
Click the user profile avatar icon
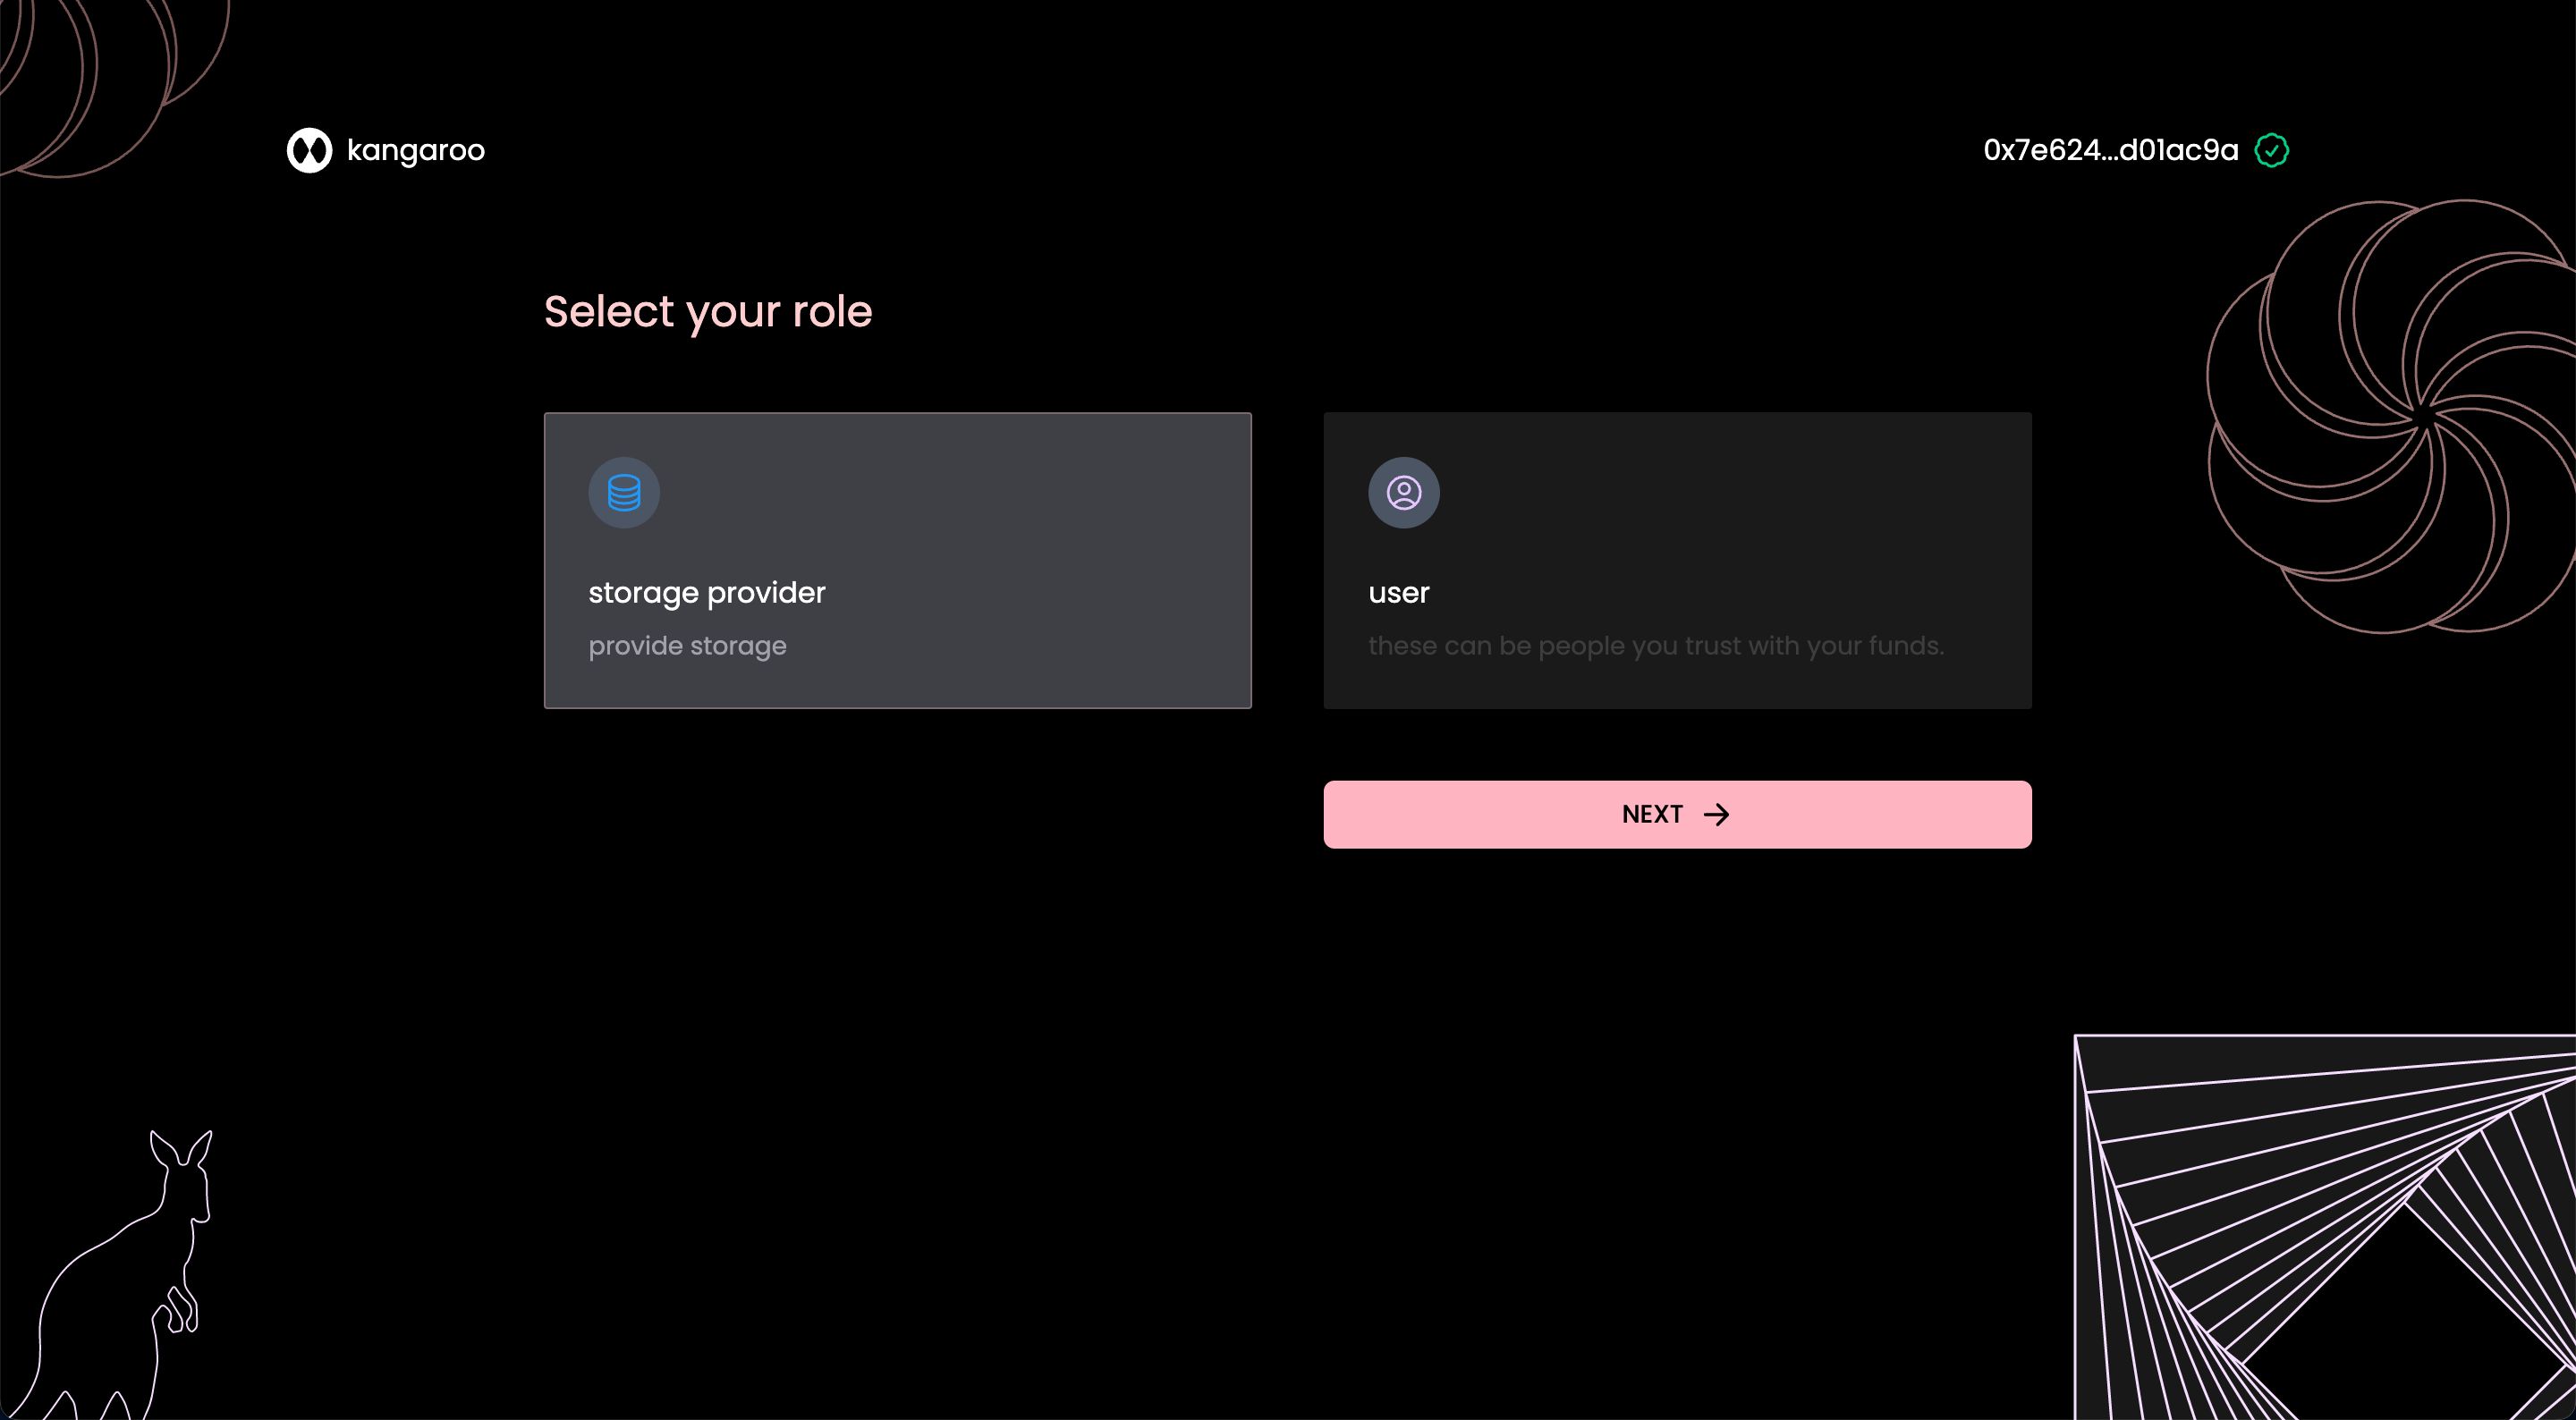pos(1404,492)
